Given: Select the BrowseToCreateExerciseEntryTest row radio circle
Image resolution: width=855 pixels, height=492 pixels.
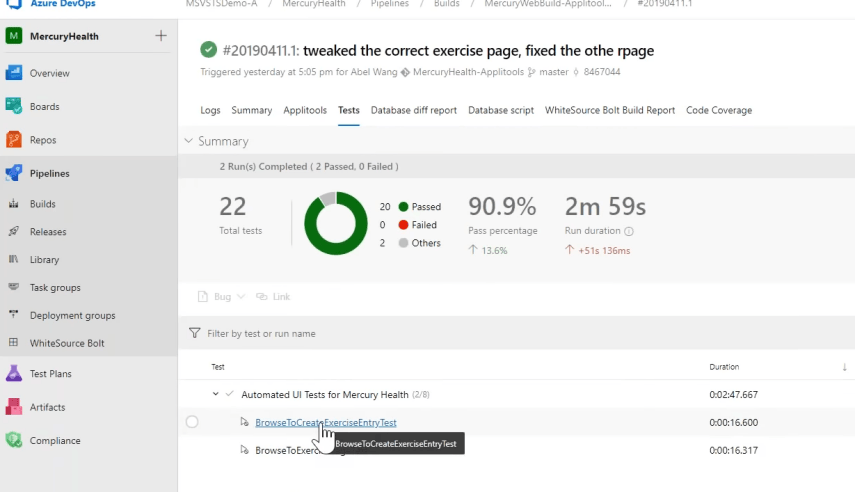Looking at the screenshot, I should 192,422.
